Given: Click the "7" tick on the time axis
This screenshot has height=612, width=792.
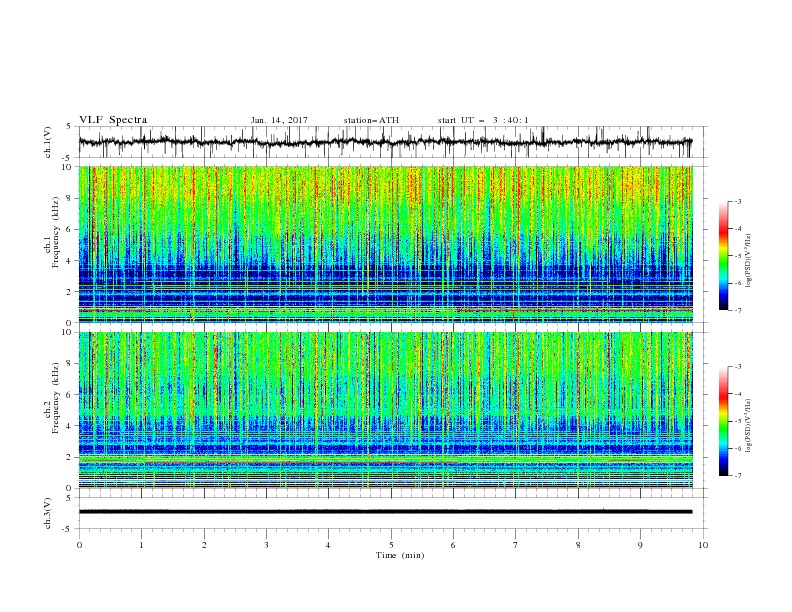Looking at the screenshot, I should click(516, 545).
